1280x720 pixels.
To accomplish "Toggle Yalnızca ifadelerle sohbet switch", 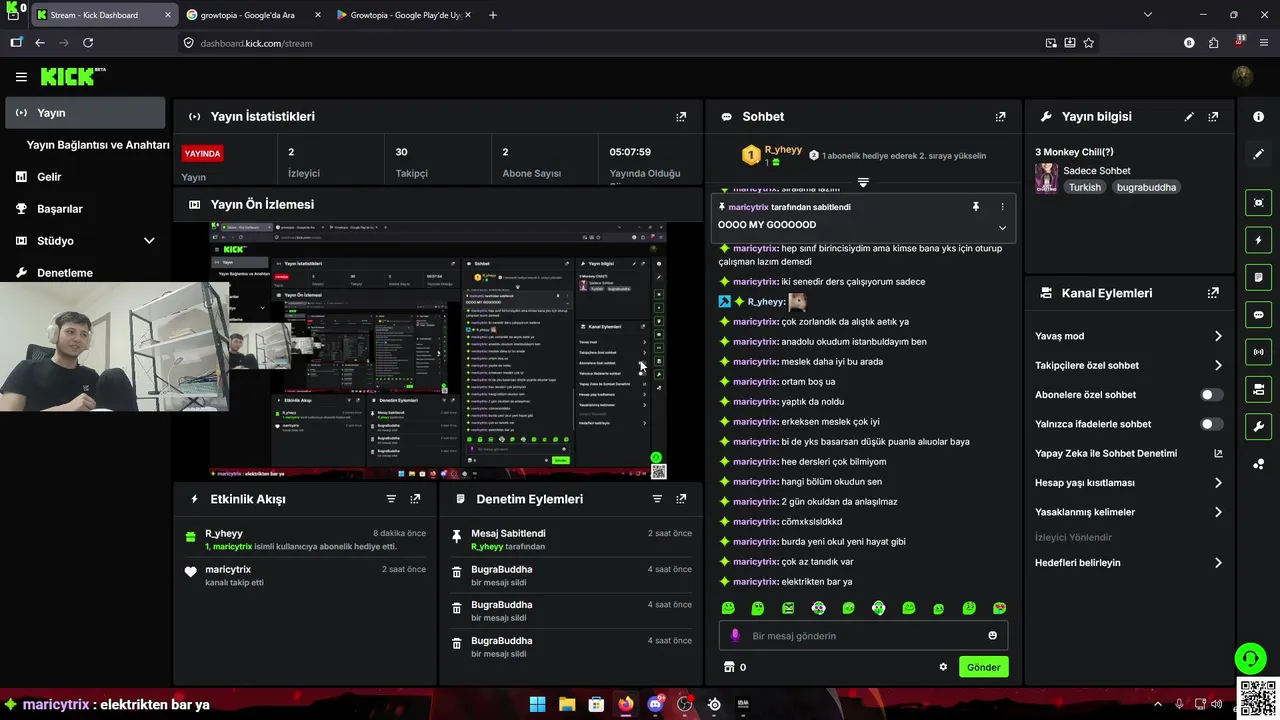I will tap(1211, 424).
